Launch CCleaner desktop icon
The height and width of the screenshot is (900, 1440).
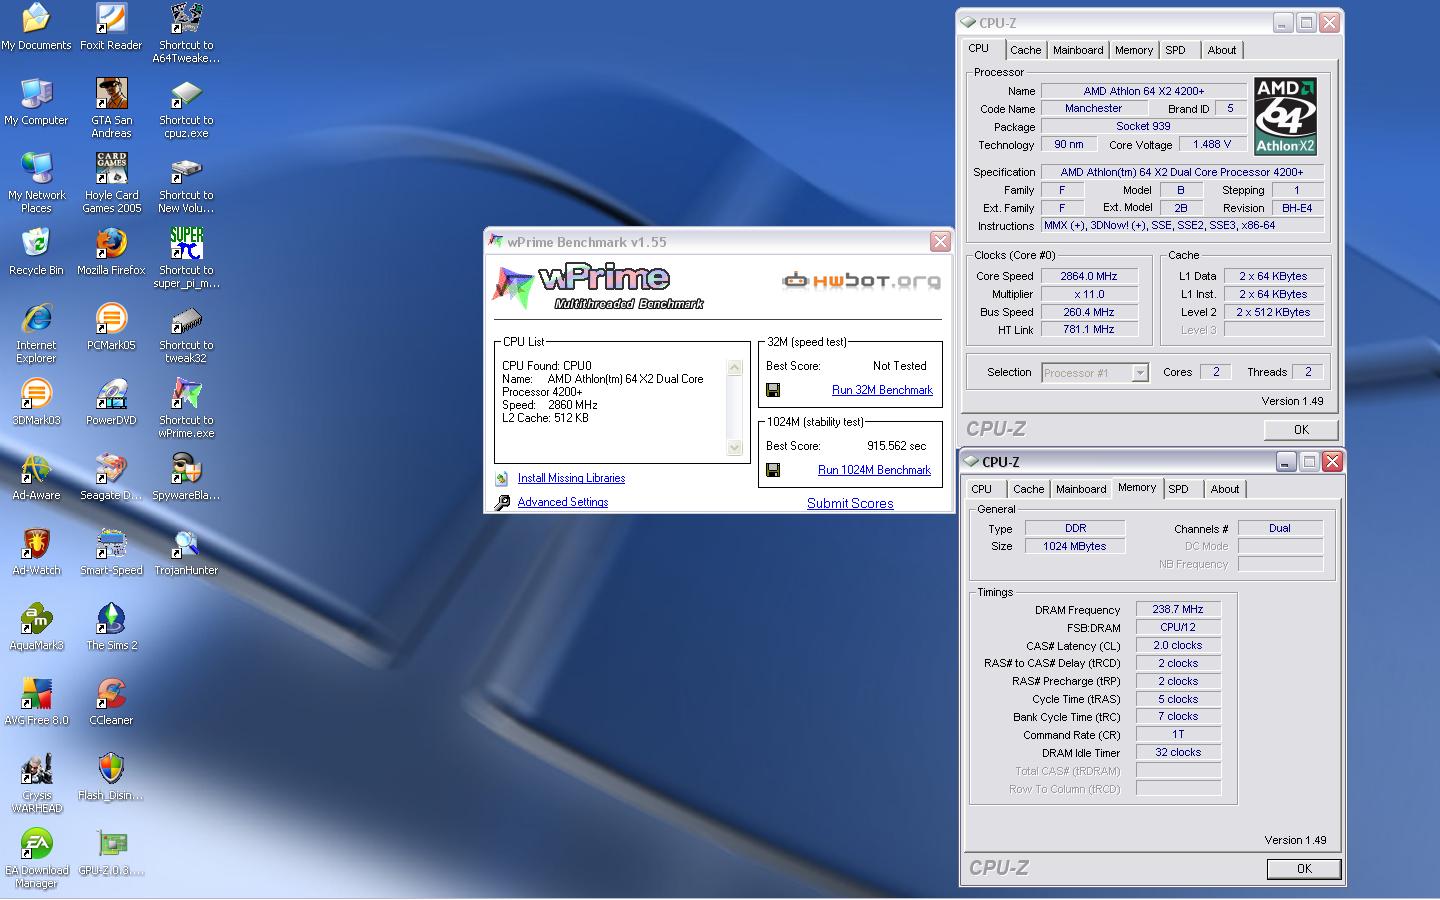pyautogui.click(x=111, y=702)
